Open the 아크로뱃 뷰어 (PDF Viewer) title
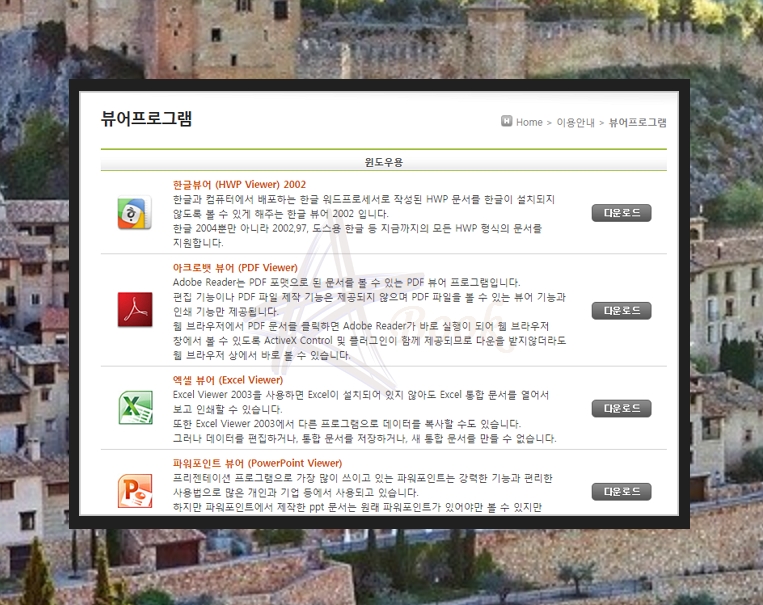763x605 pixels. coord(235,268)
